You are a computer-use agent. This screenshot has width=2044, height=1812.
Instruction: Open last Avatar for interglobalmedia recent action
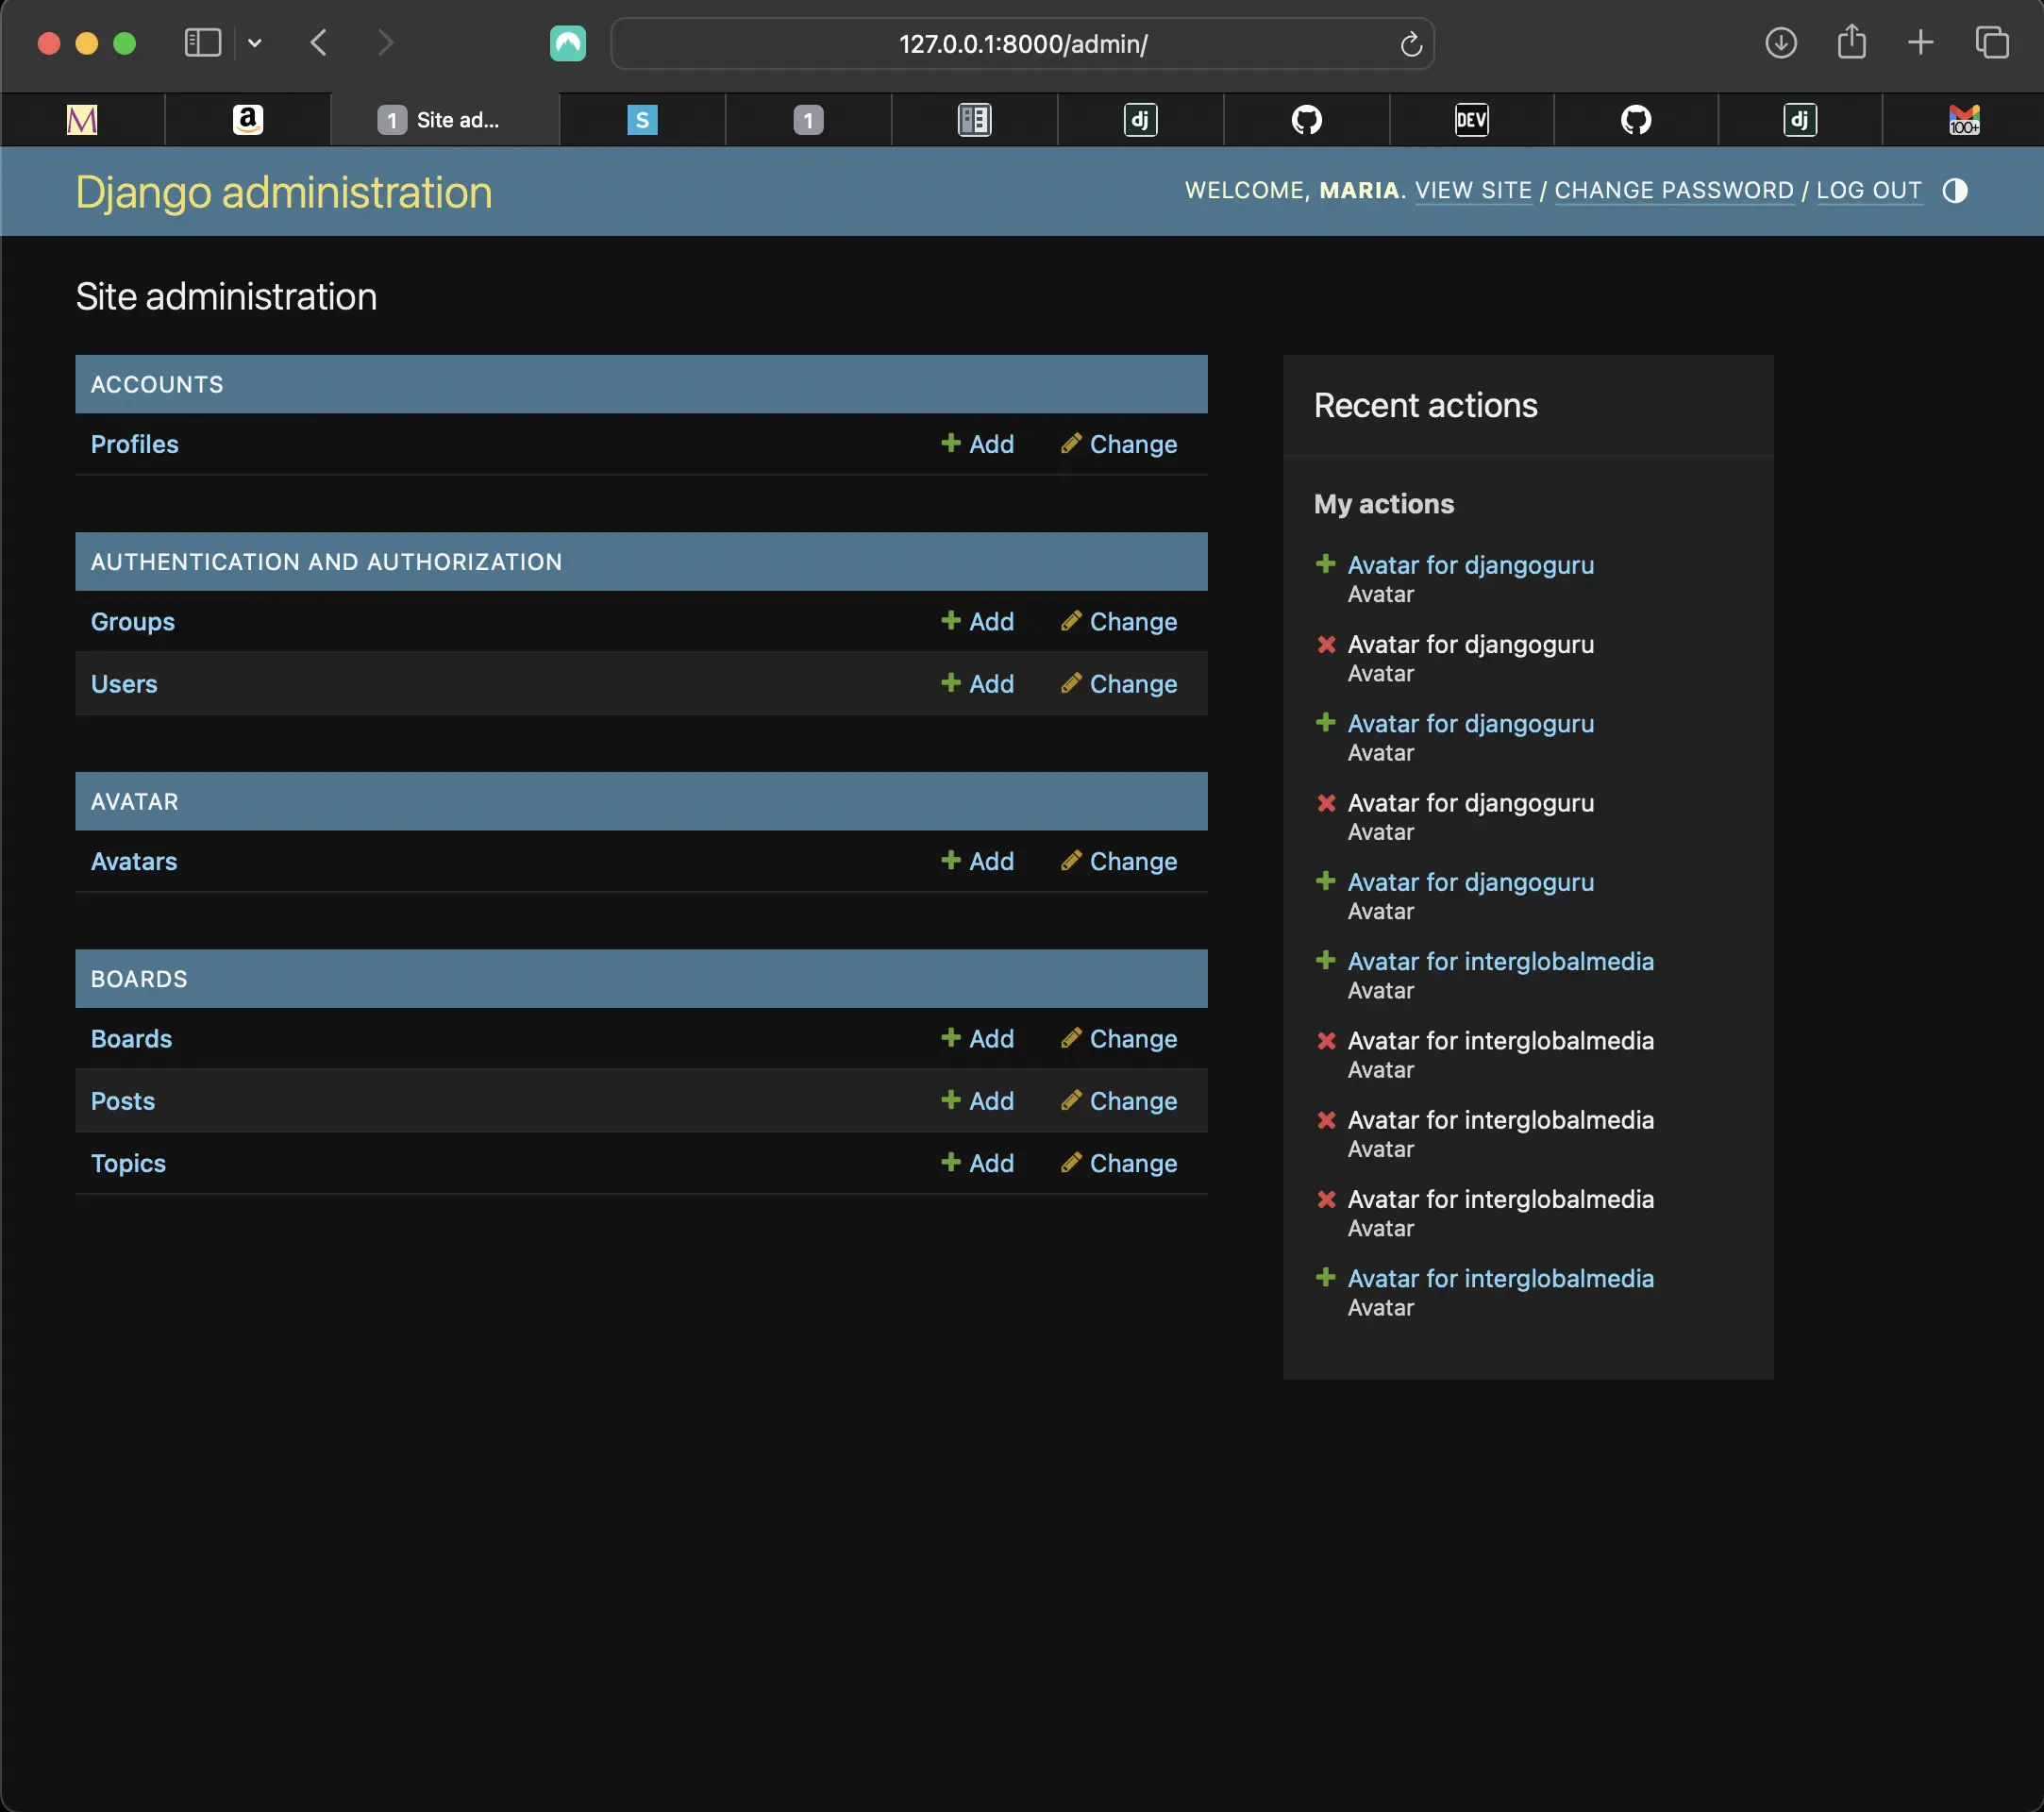(1500, 1278)
